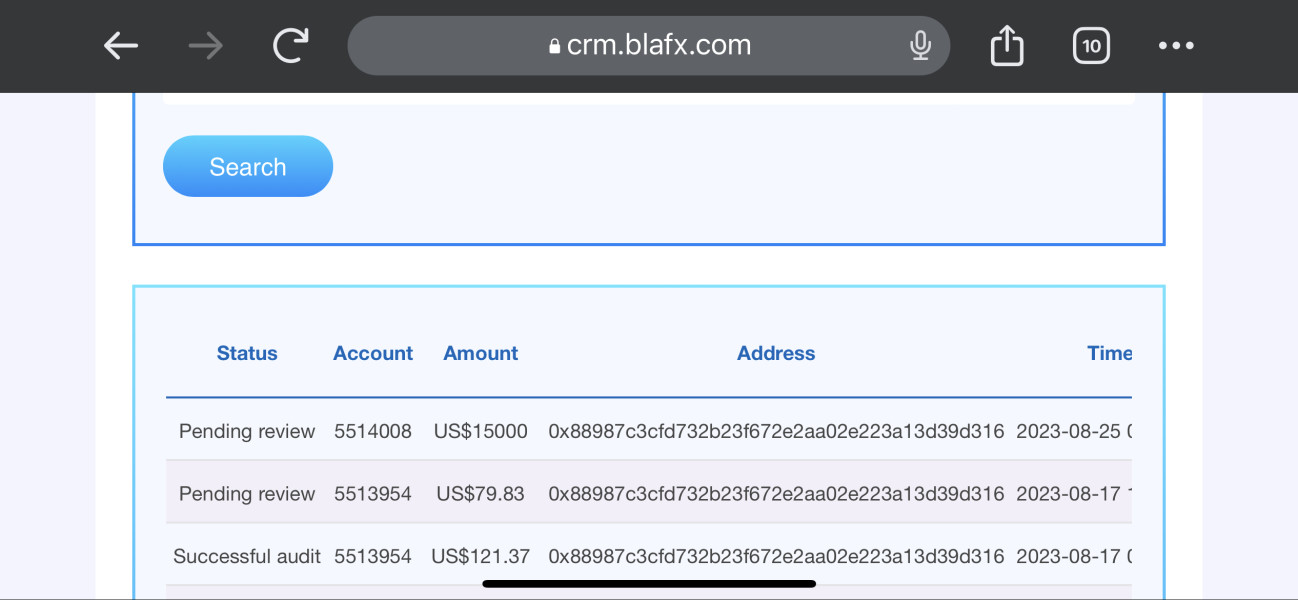The image size is (1298, 600).
Task: Tap the microphone voice search icon
Action: [920, 46]
